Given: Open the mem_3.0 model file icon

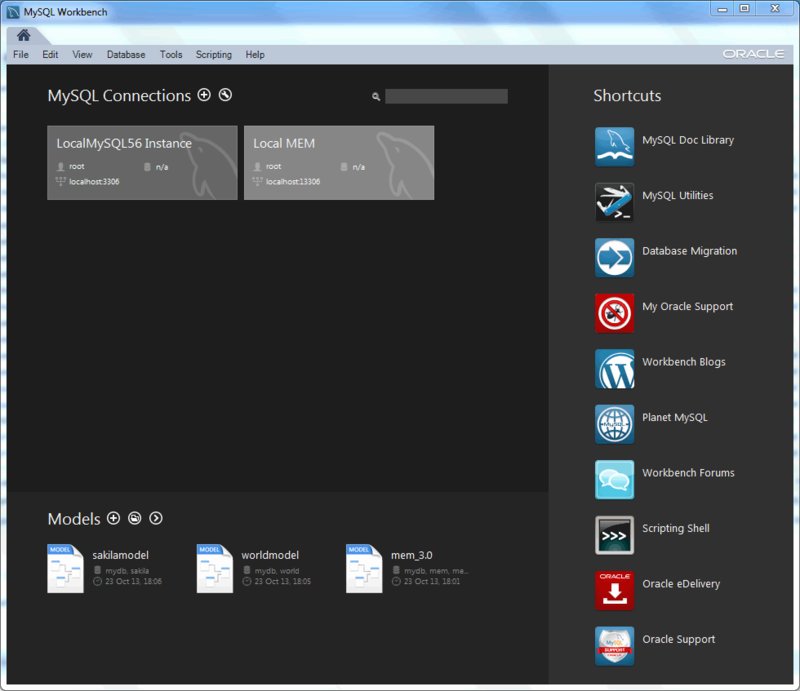Looking at the screenshot, I should pyautogui.click(x=364, y=569).
